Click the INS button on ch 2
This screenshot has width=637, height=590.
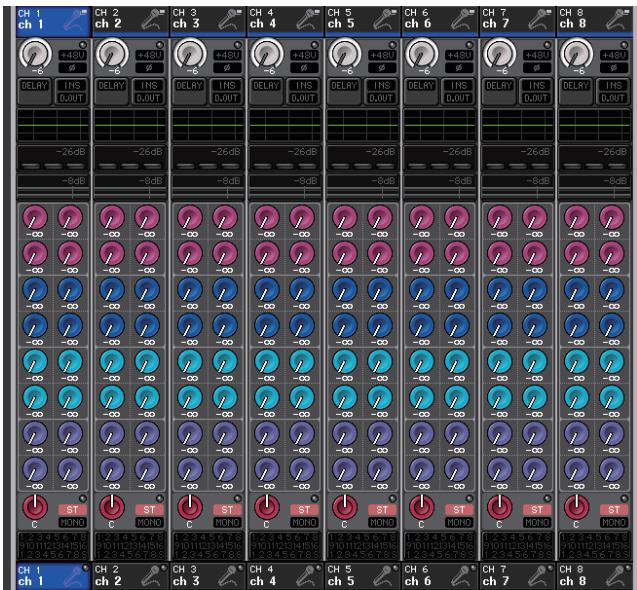click(x=149, y=86)
